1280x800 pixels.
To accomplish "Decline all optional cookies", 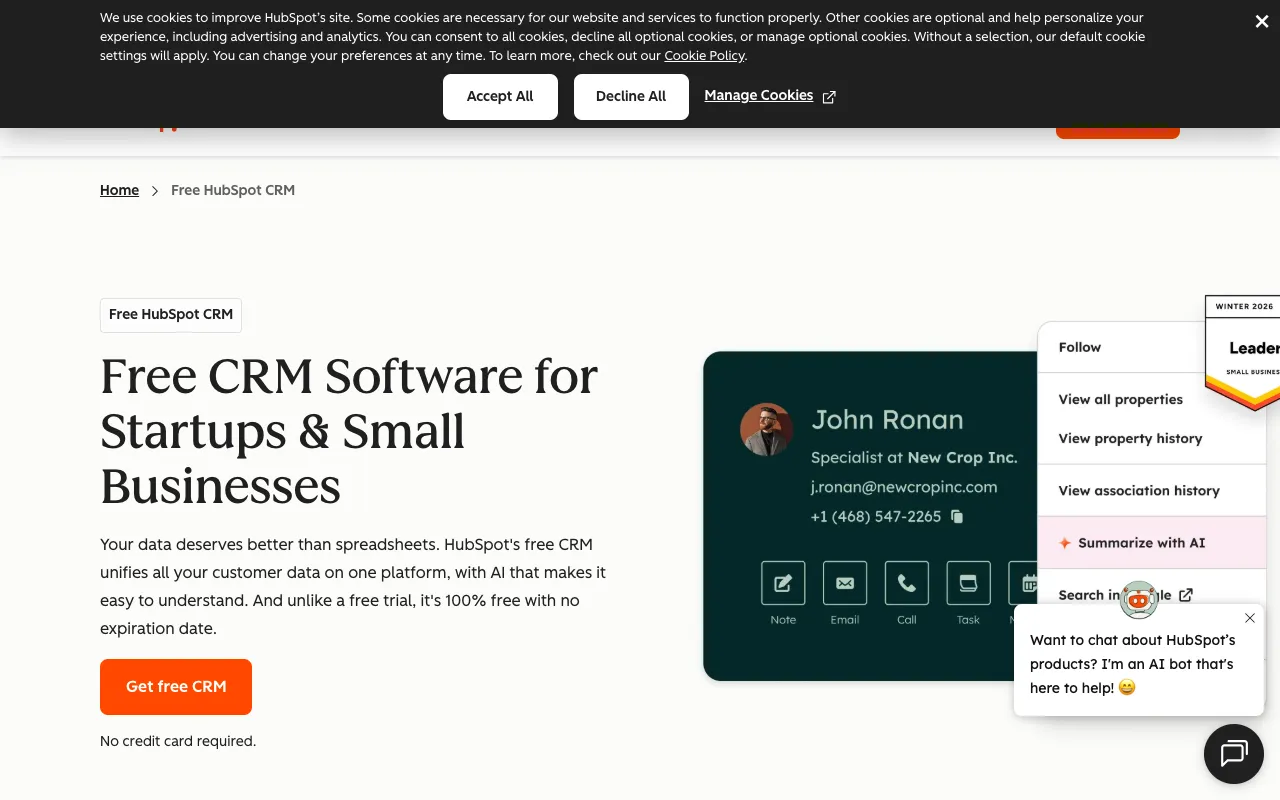I will pyautogui.click(x=631, y=96).
